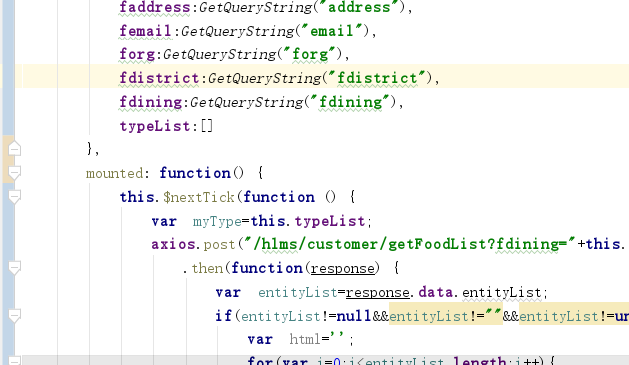The image size is (629, 365).
Task: Click the "fdining" string argument of GetQueryString
Action: point(350,102)
